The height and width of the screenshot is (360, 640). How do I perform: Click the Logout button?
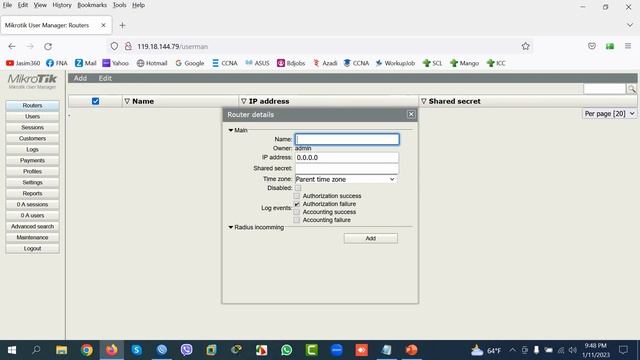coord(32,249)
